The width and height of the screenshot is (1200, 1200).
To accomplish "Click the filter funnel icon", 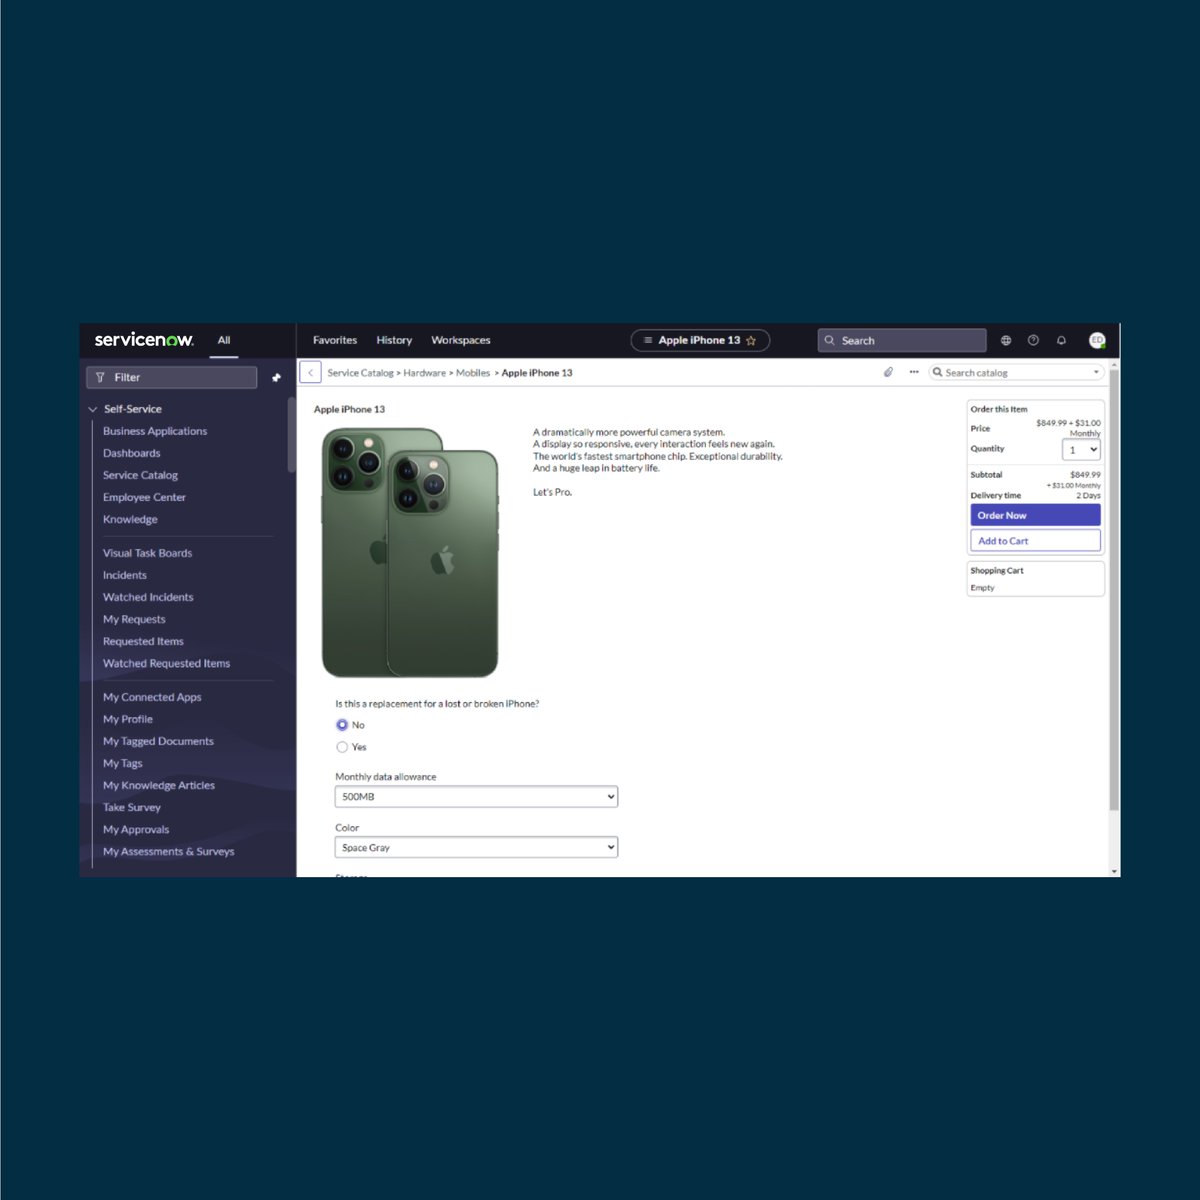I will tap(100, 377).
